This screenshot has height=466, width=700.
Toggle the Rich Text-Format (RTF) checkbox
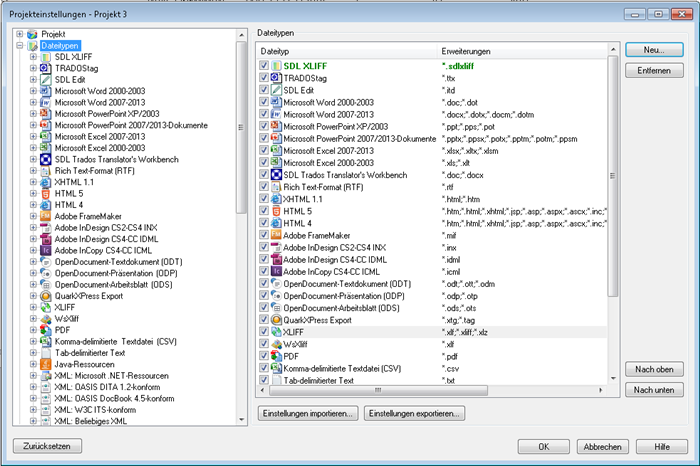tap(264, 186)
